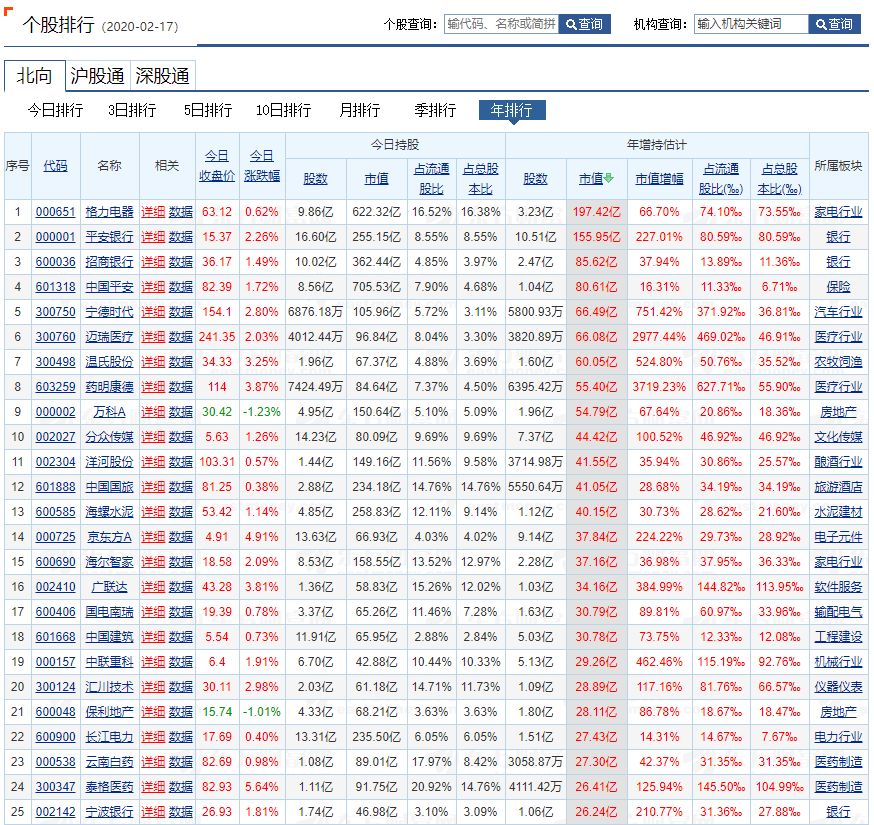Screen dimensions: 874x825
Task: Focus the institution keyword input field
Action: (751, 24)
